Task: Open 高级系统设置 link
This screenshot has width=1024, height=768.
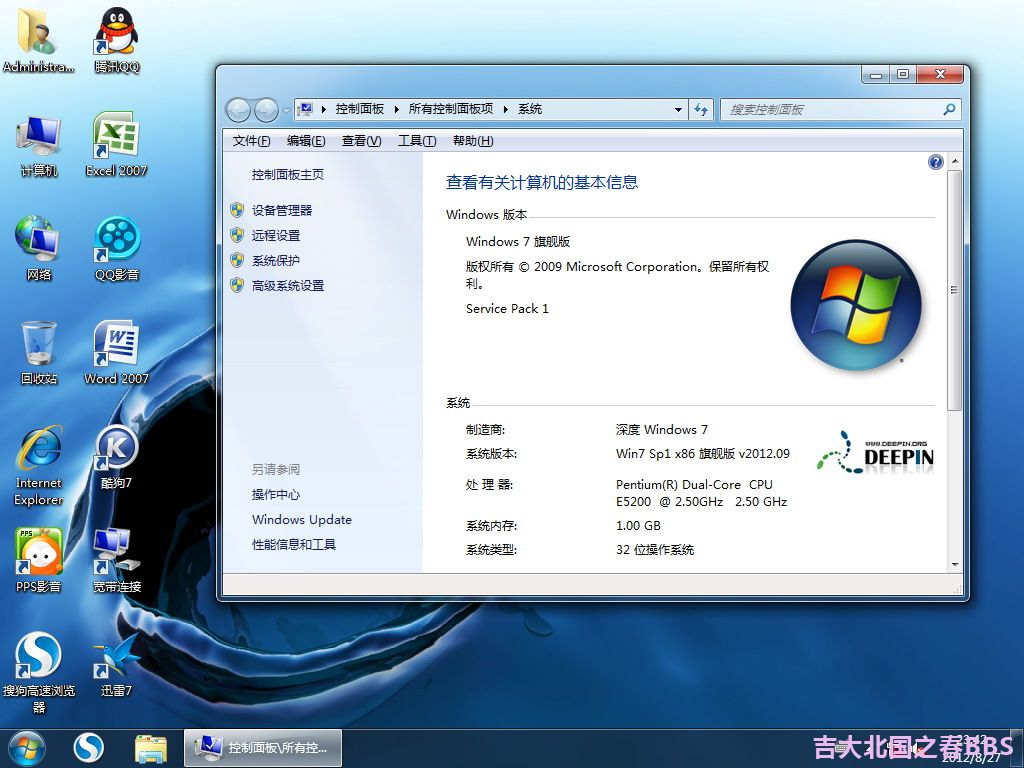Action: pos(288,285)
